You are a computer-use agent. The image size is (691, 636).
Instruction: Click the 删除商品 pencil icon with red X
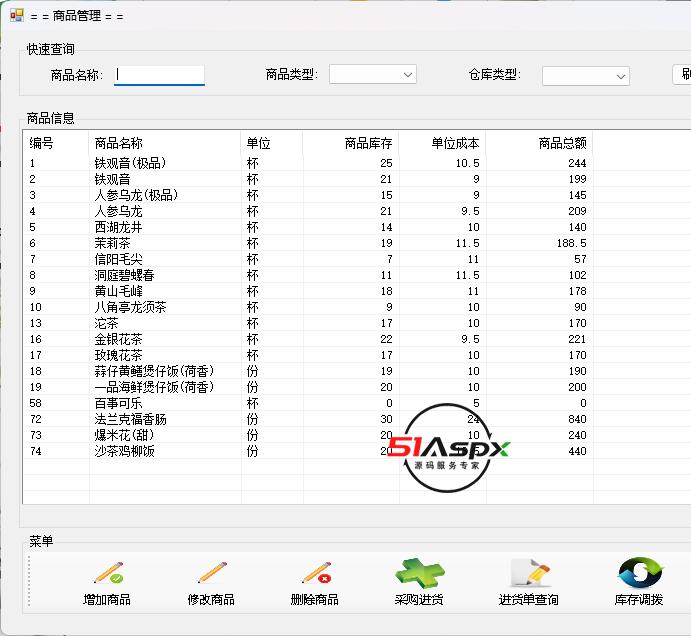[317, 573]
